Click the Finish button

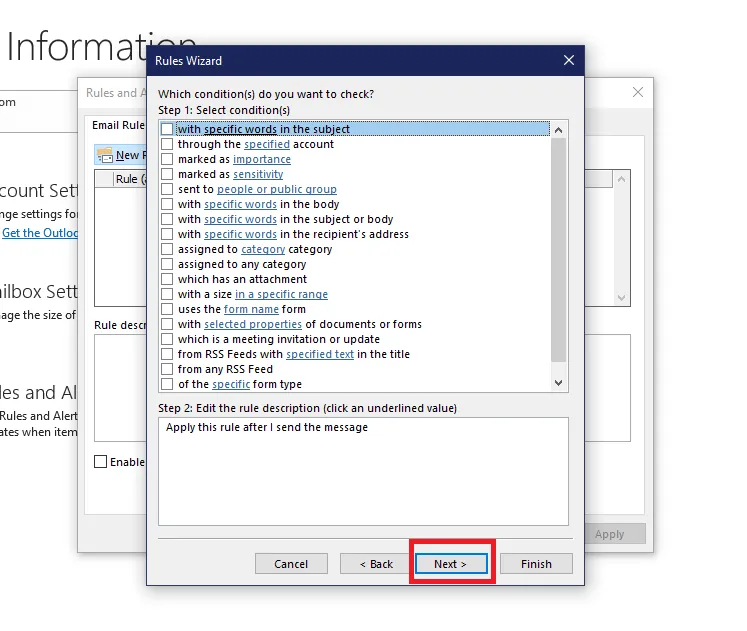pos(536,564)
